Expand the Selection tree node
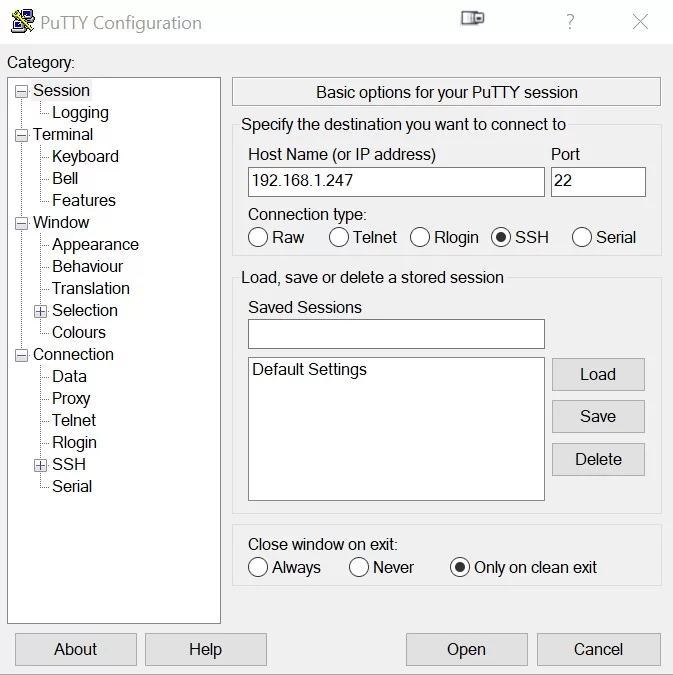This screenshot has width=673, height=675. click(x=41, y=311)
